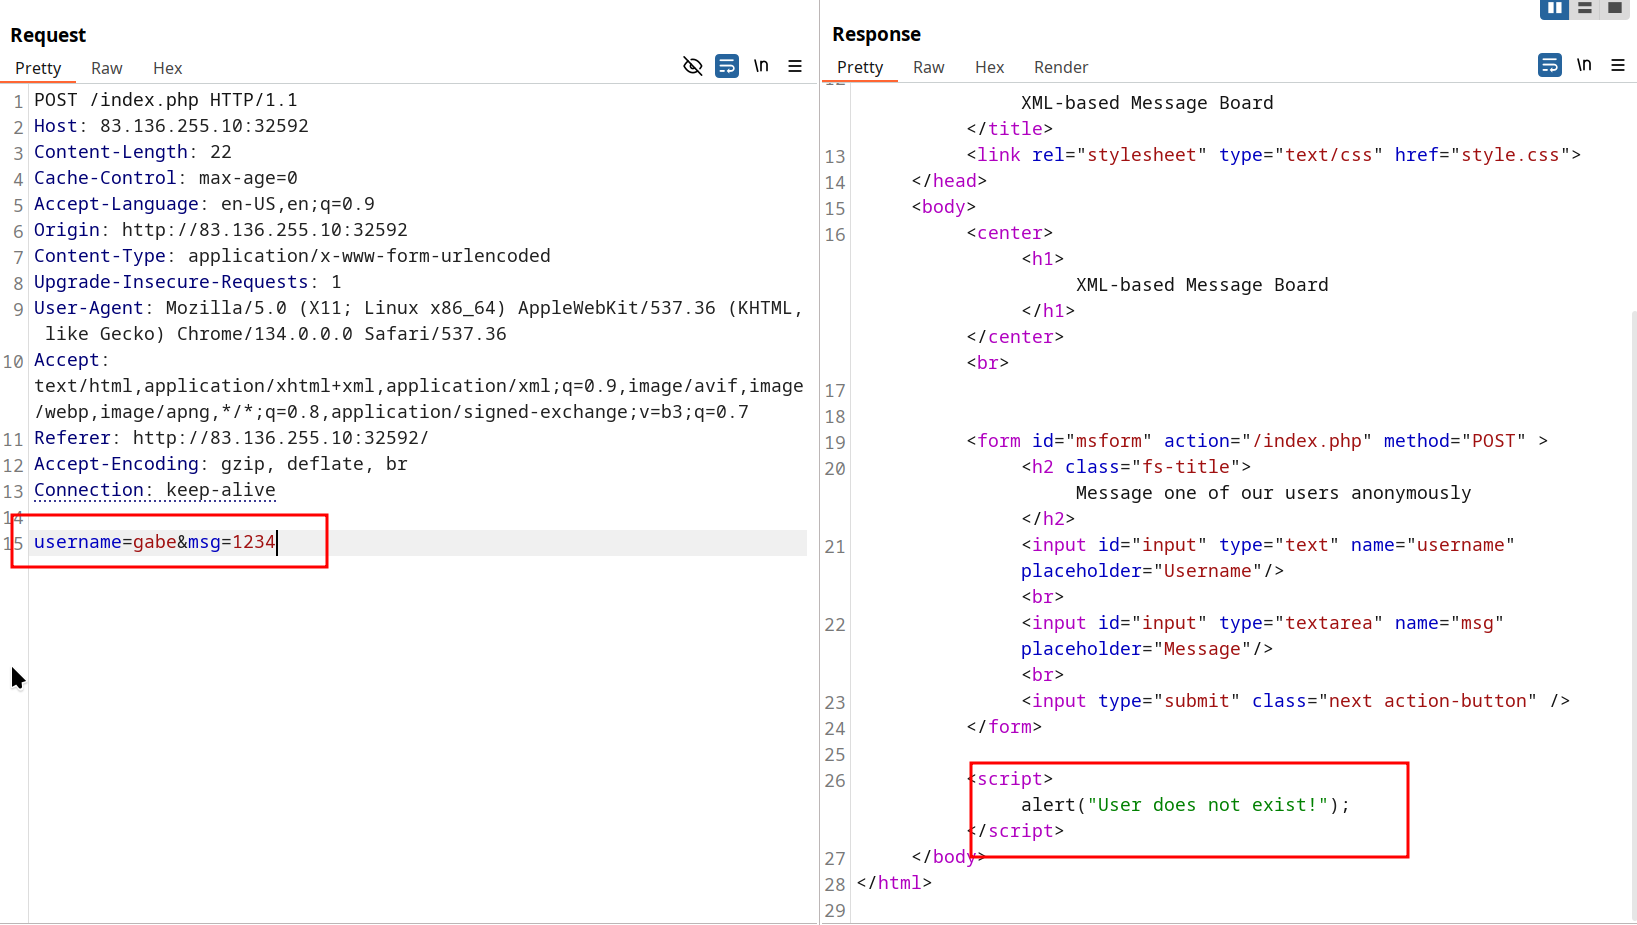Show newline characters in the Response view

1584,64
